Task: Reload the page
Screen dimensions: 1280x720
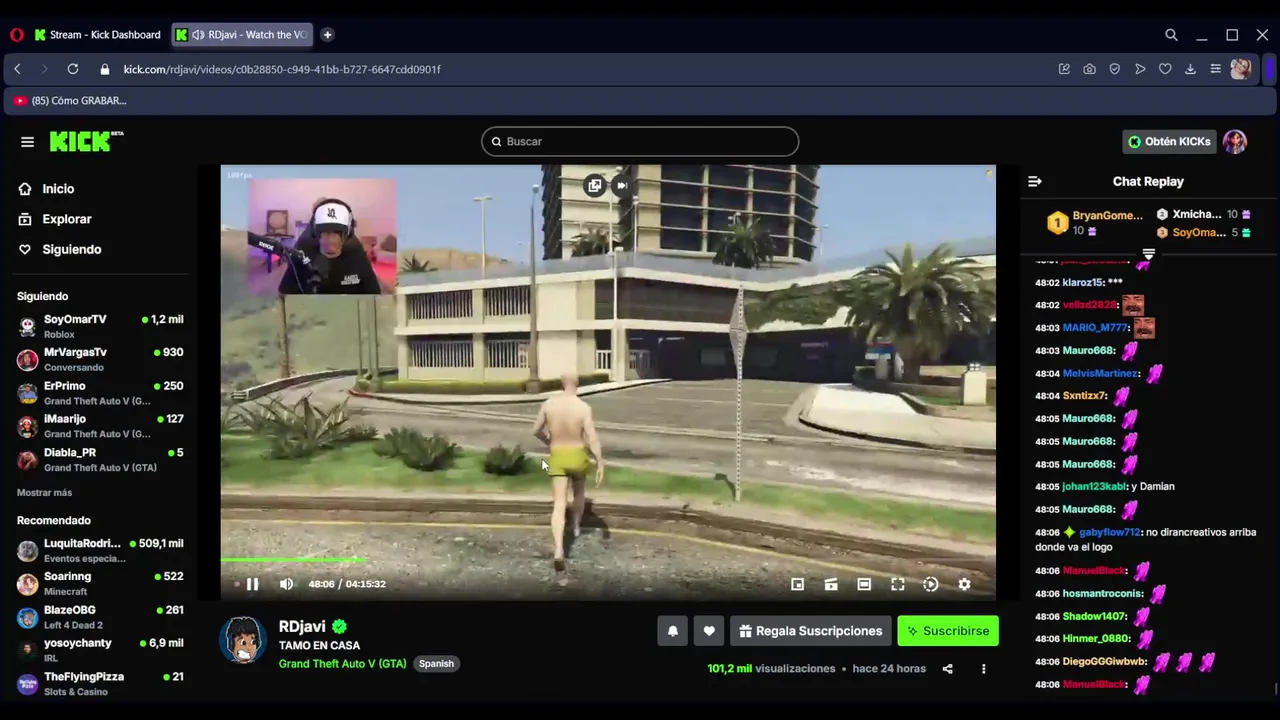Action: click(73, 69)
